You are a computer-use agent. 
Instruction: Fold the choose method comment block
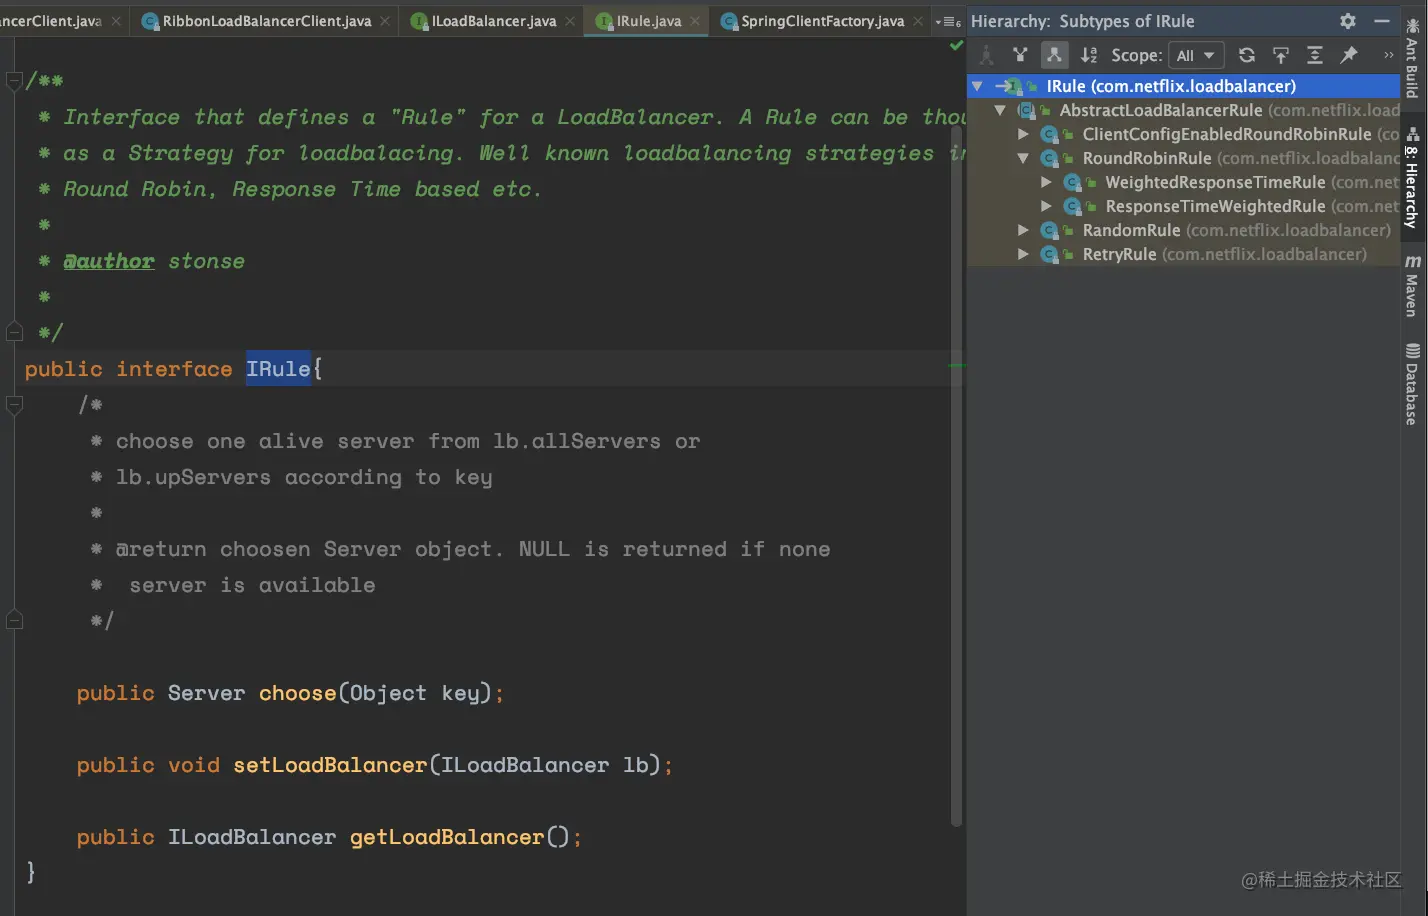click(x=14, y=405)
